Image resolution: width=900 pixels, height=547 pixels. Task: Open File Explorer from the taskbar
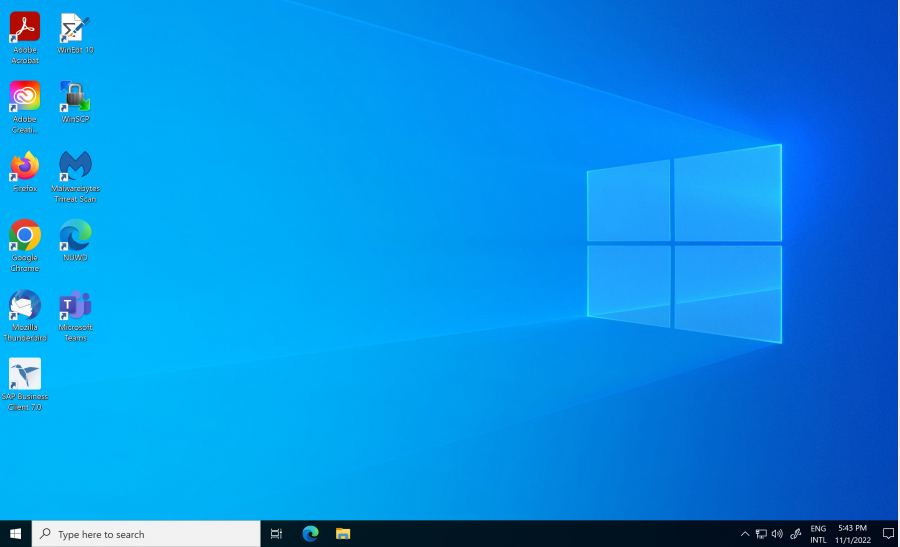click(x=342, y=534)
